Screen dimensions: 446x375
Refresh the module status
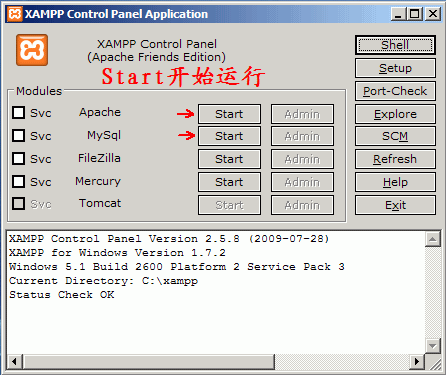[395, 159]
